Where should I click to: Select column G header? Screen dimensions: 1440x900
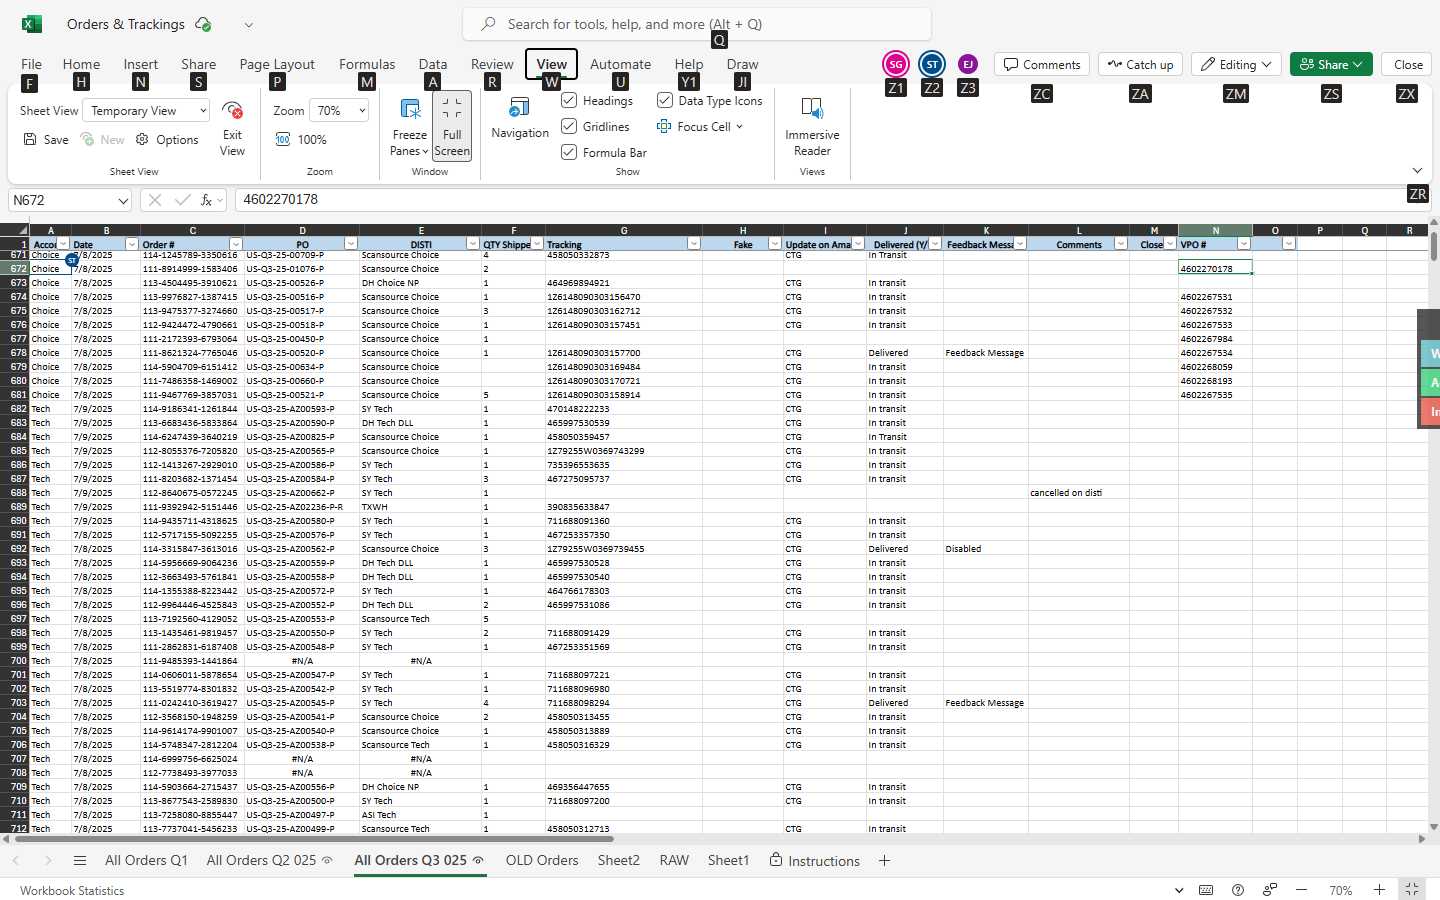click(623, 230)
